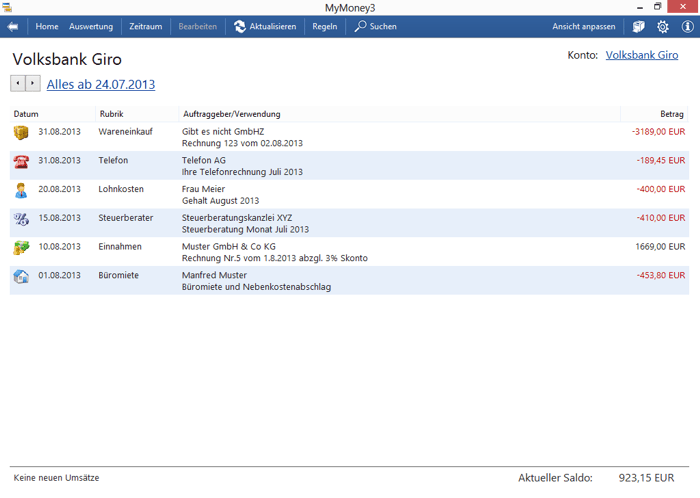Click the red telephone icon for Telefon

(x=21, y=162)
